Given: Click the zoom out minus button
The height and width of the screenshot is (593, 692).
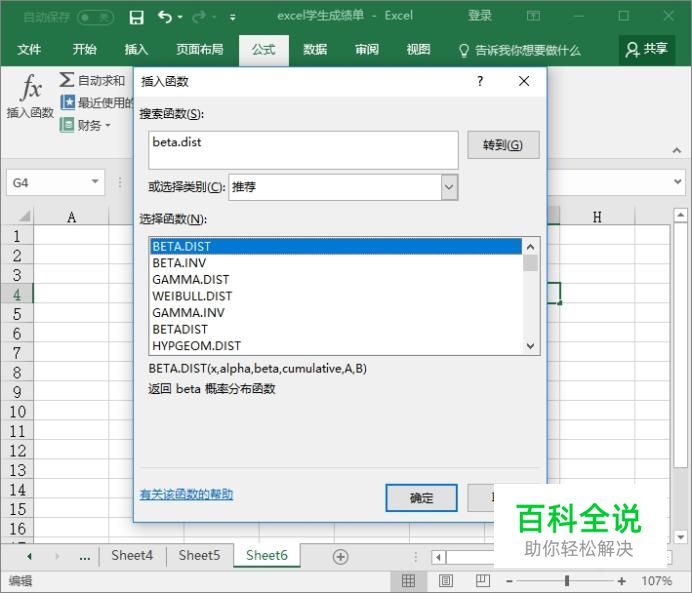Looking at the screenshot, I should pyautogui.click(x=509, y=581).
